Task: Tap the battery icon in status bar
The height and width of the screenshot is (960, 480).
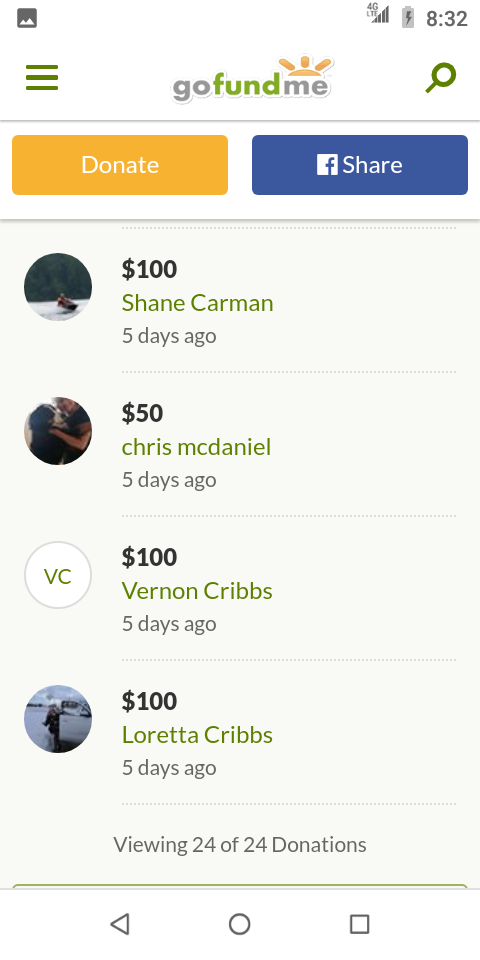Action: tap(408, 17)
